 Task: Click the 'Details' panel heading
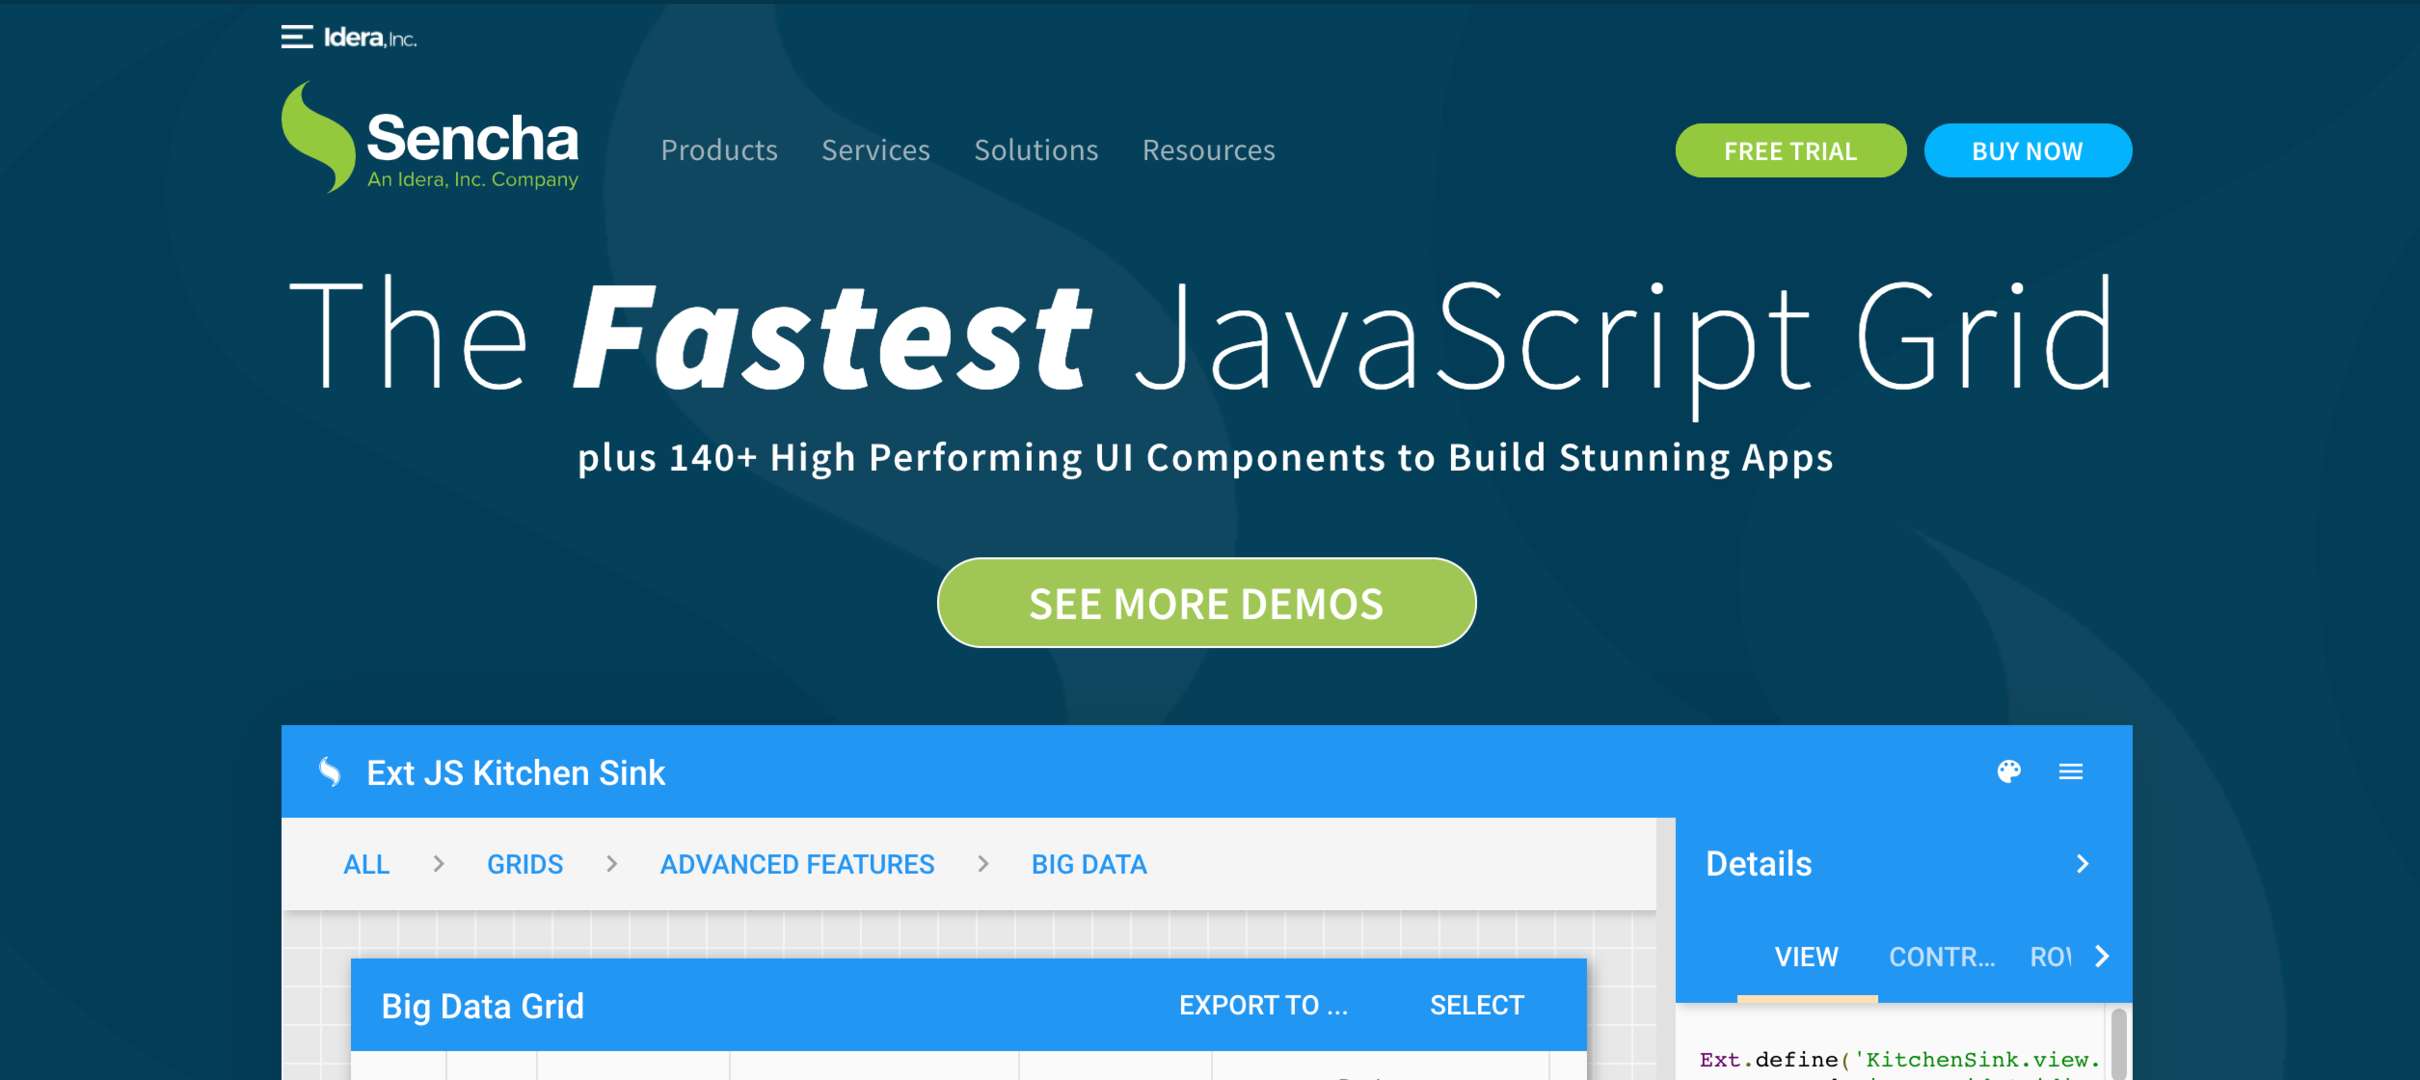click(x=1759, y=864)
